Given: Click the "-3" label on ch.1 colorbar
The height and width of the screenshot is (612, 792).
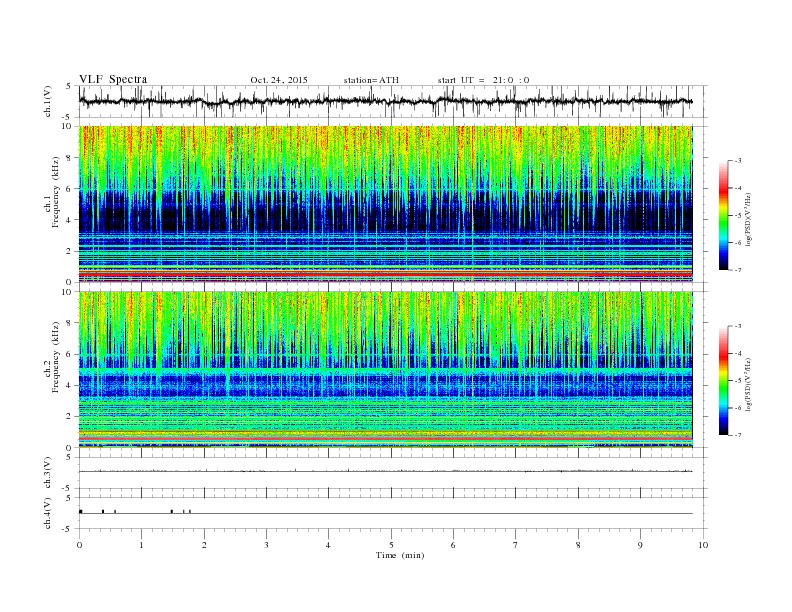Looking at the screenshot, I should coord(737,161).
